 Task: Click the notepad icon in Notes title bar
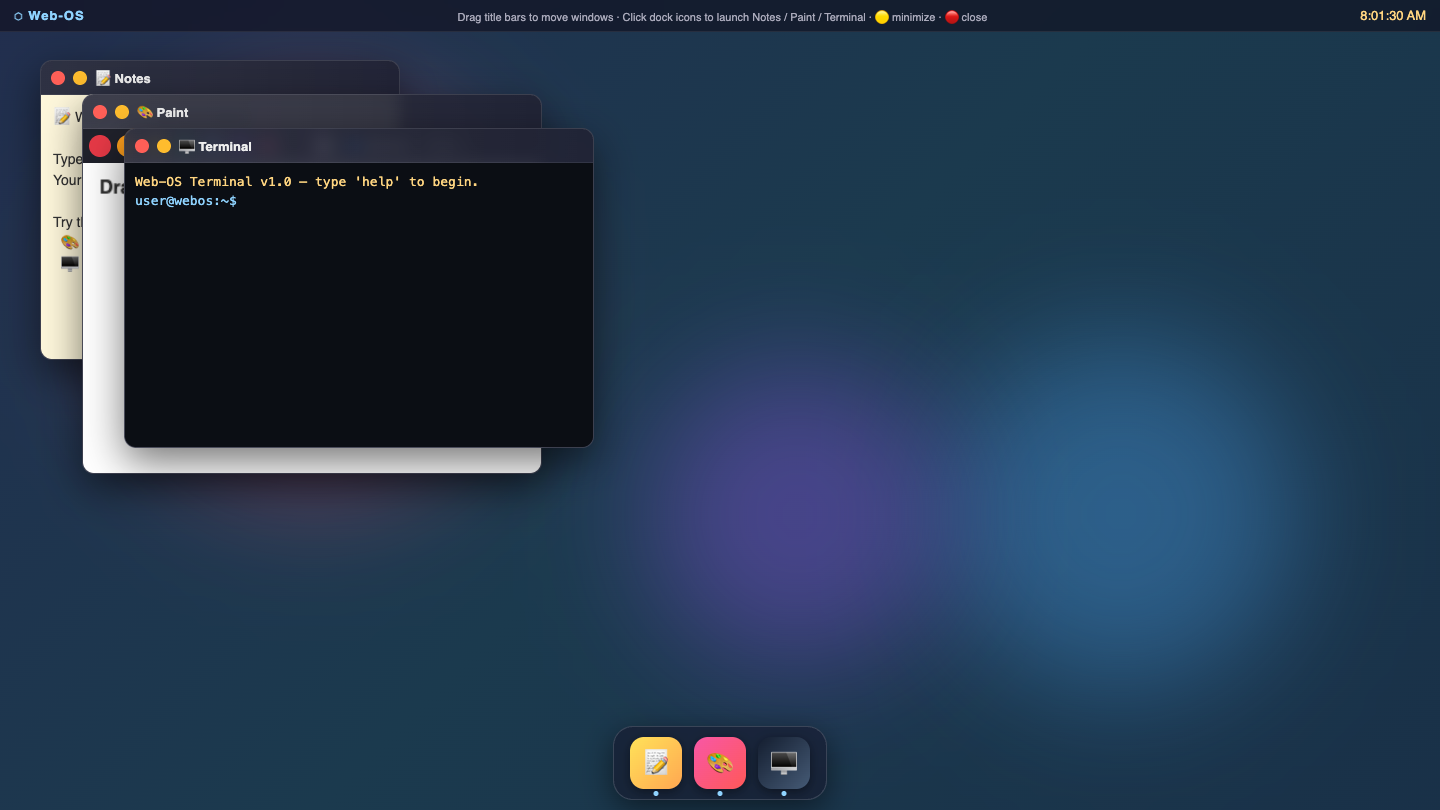(103, 78)
